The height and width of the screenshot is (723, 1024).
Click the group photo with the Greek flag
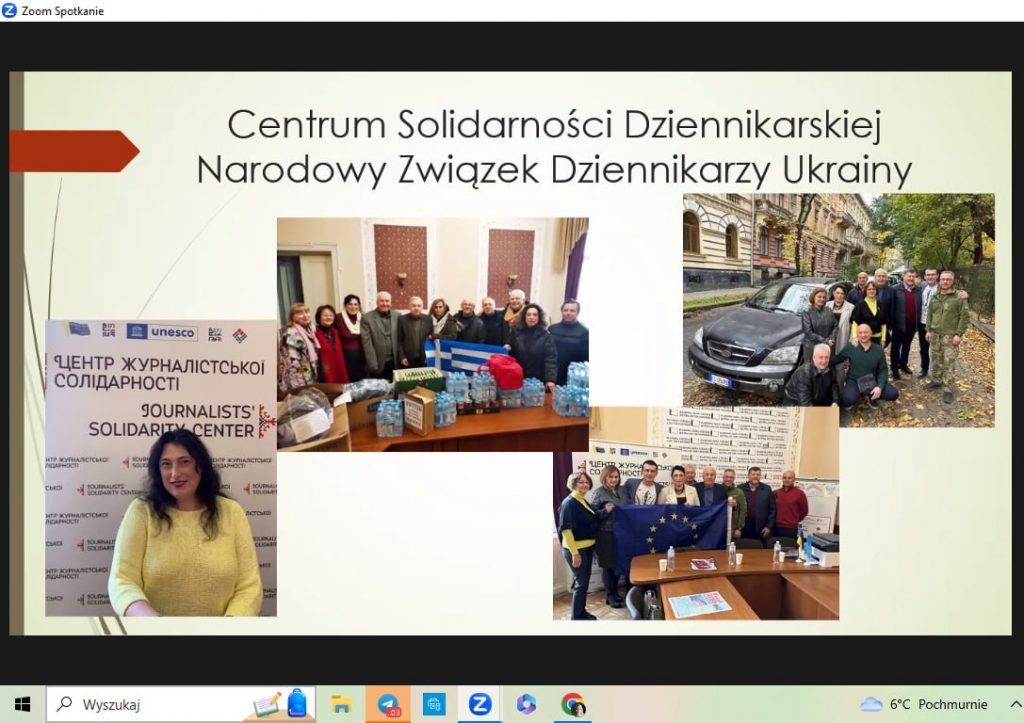tap(432, 334)
